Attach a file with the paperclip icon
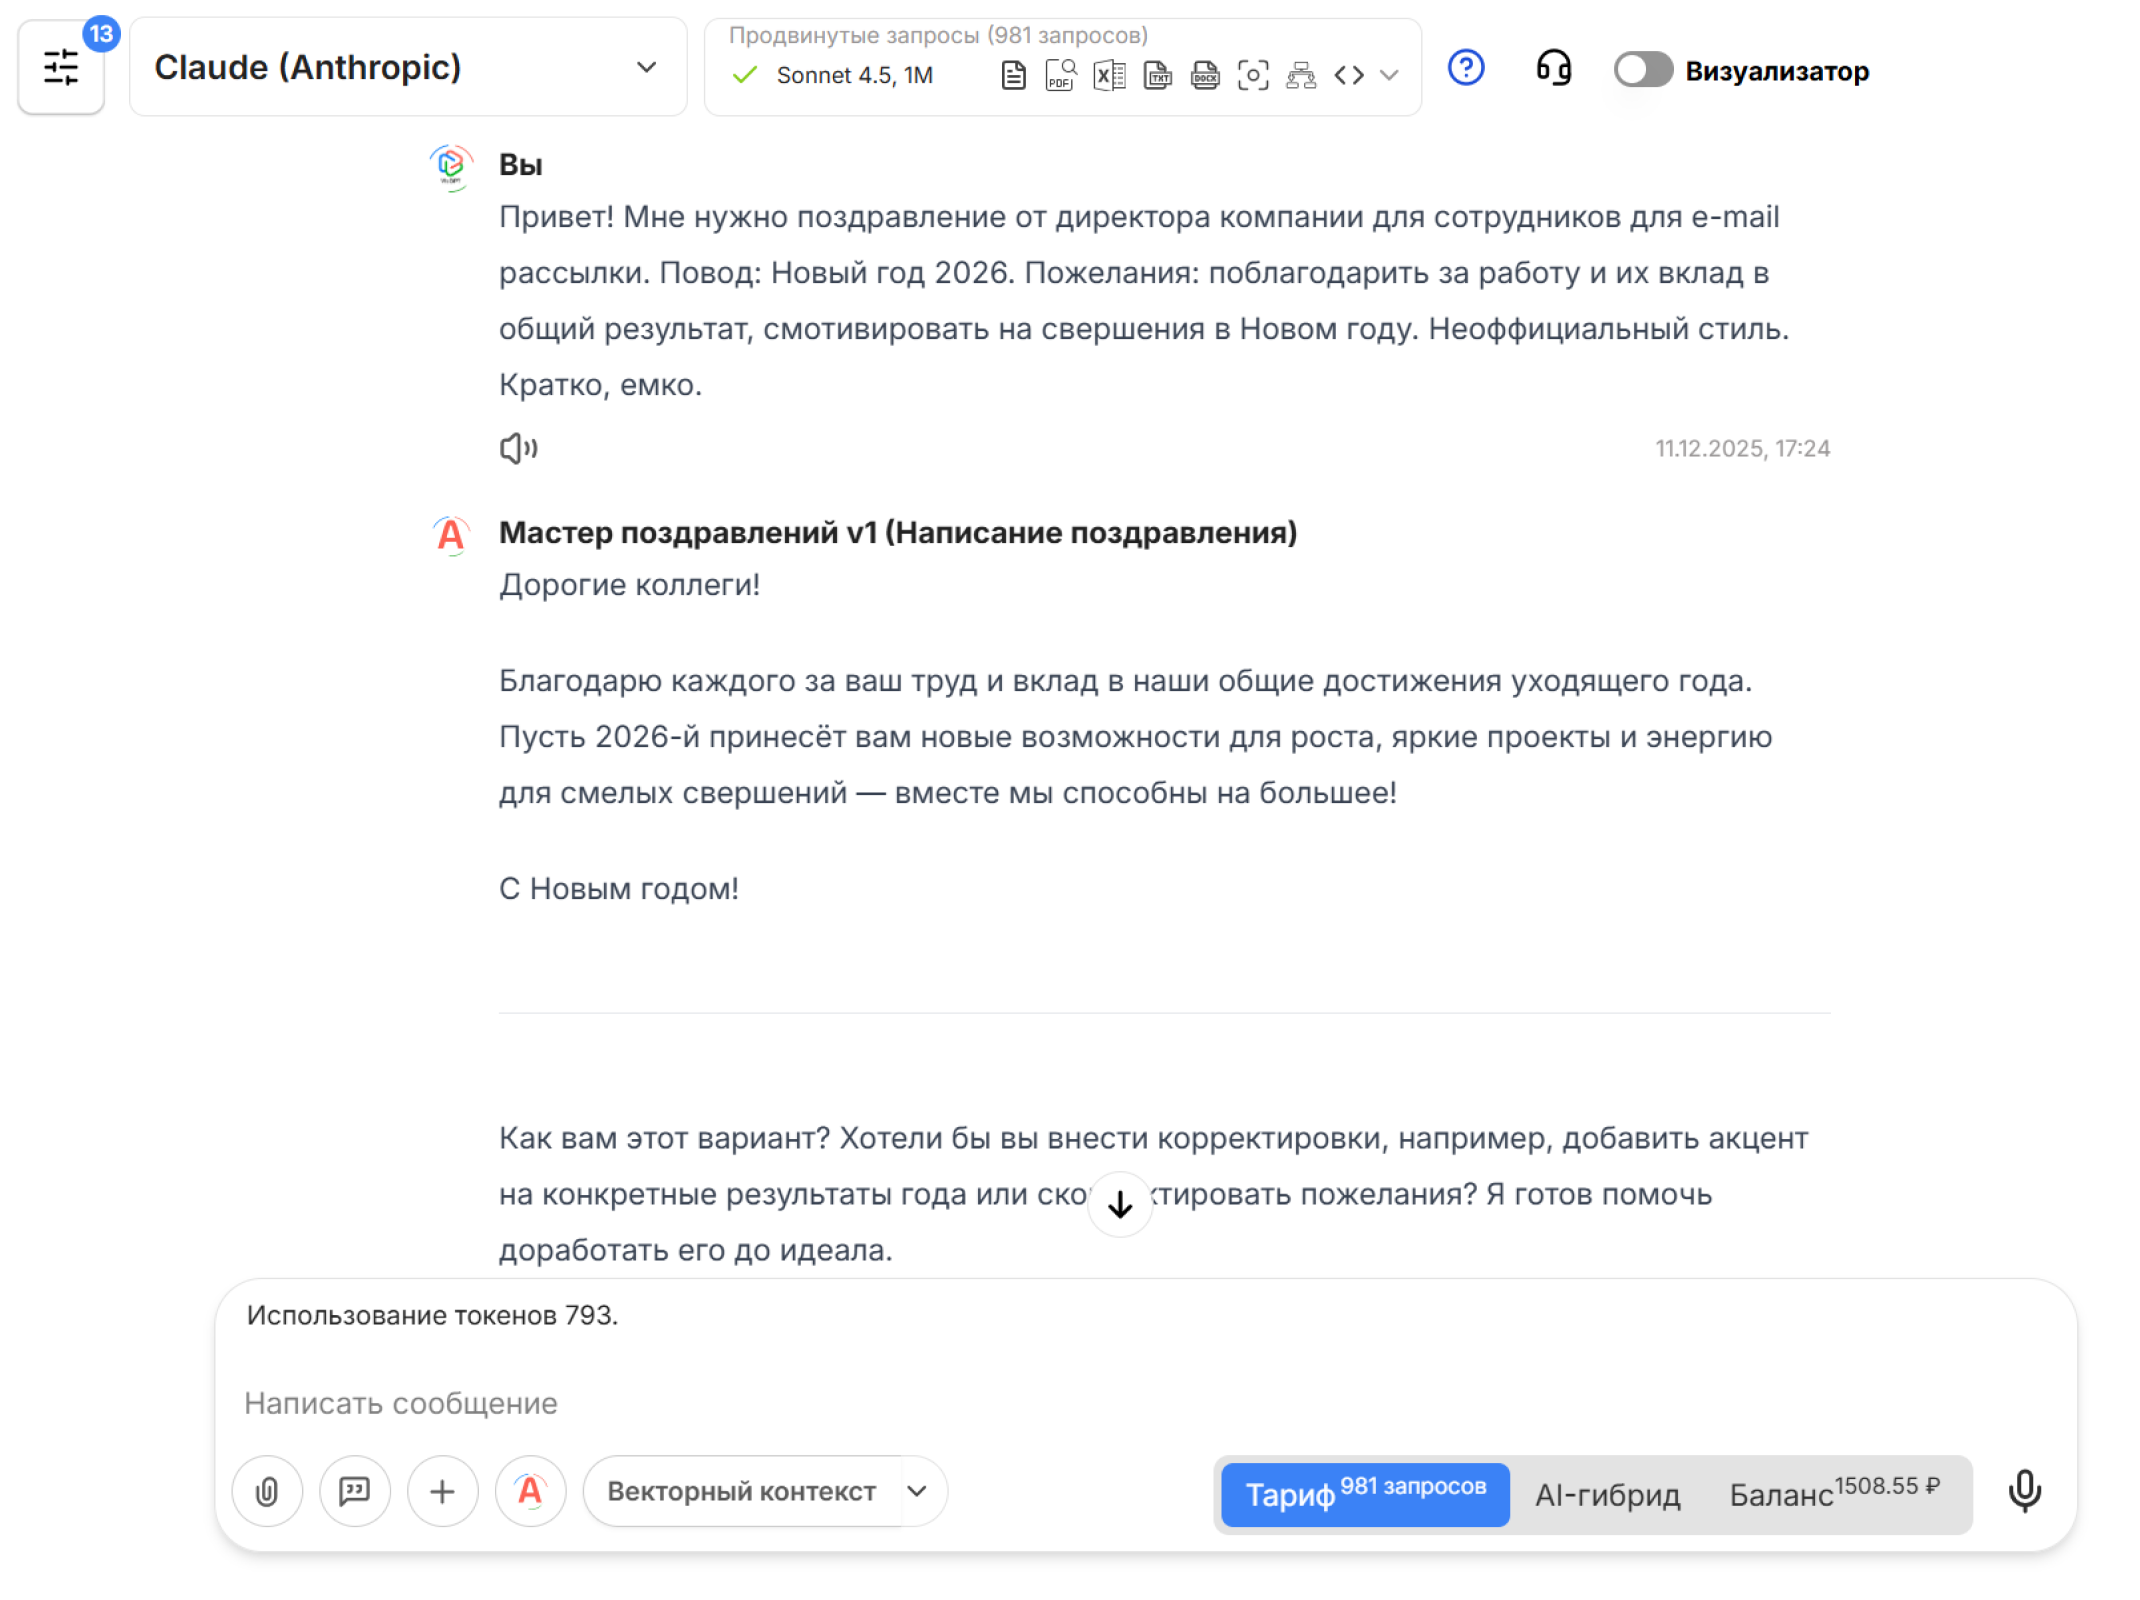This screenshot has height=1600, width=2140. click(266, 1491)
